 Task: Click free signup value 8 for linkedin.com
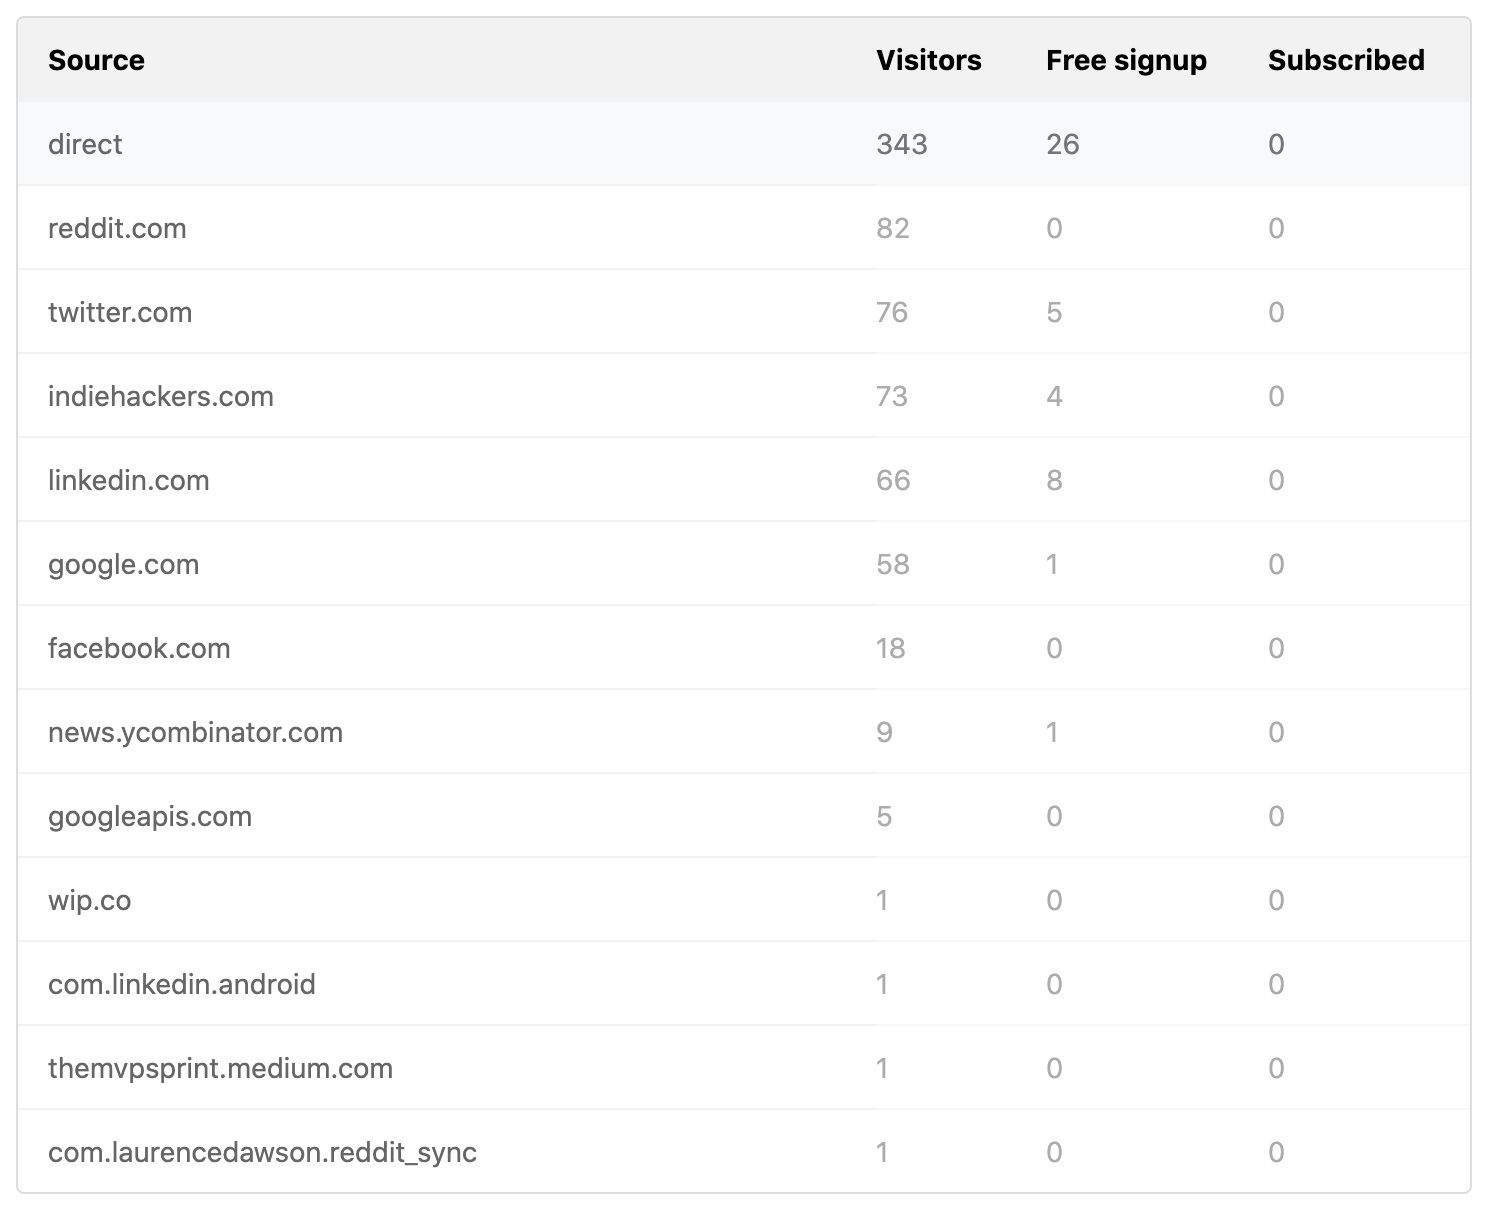click(1054, 480)
